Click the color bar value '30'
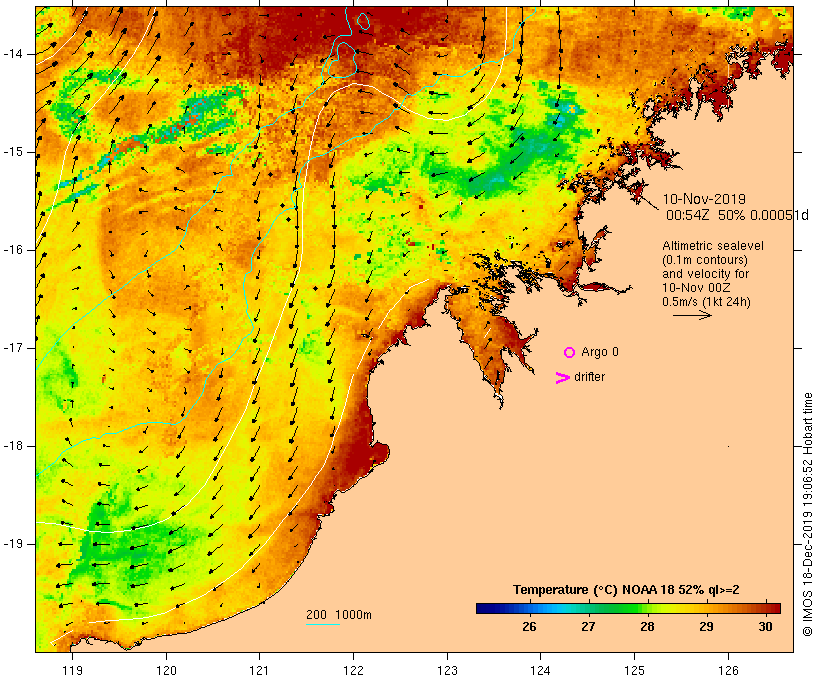Screen dimensions: 820x680 [766, 627]
